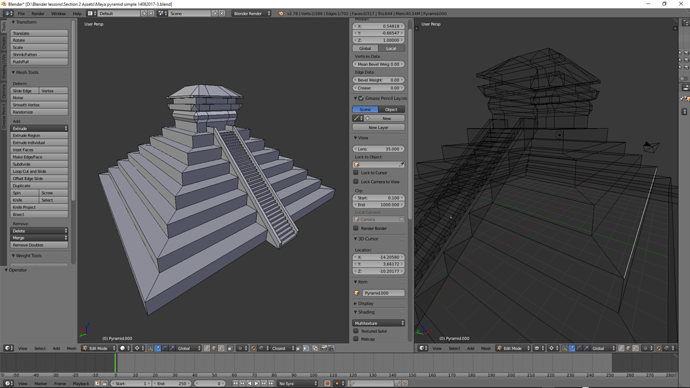Add a new screen layout with the plus icon

pos(144,14)
